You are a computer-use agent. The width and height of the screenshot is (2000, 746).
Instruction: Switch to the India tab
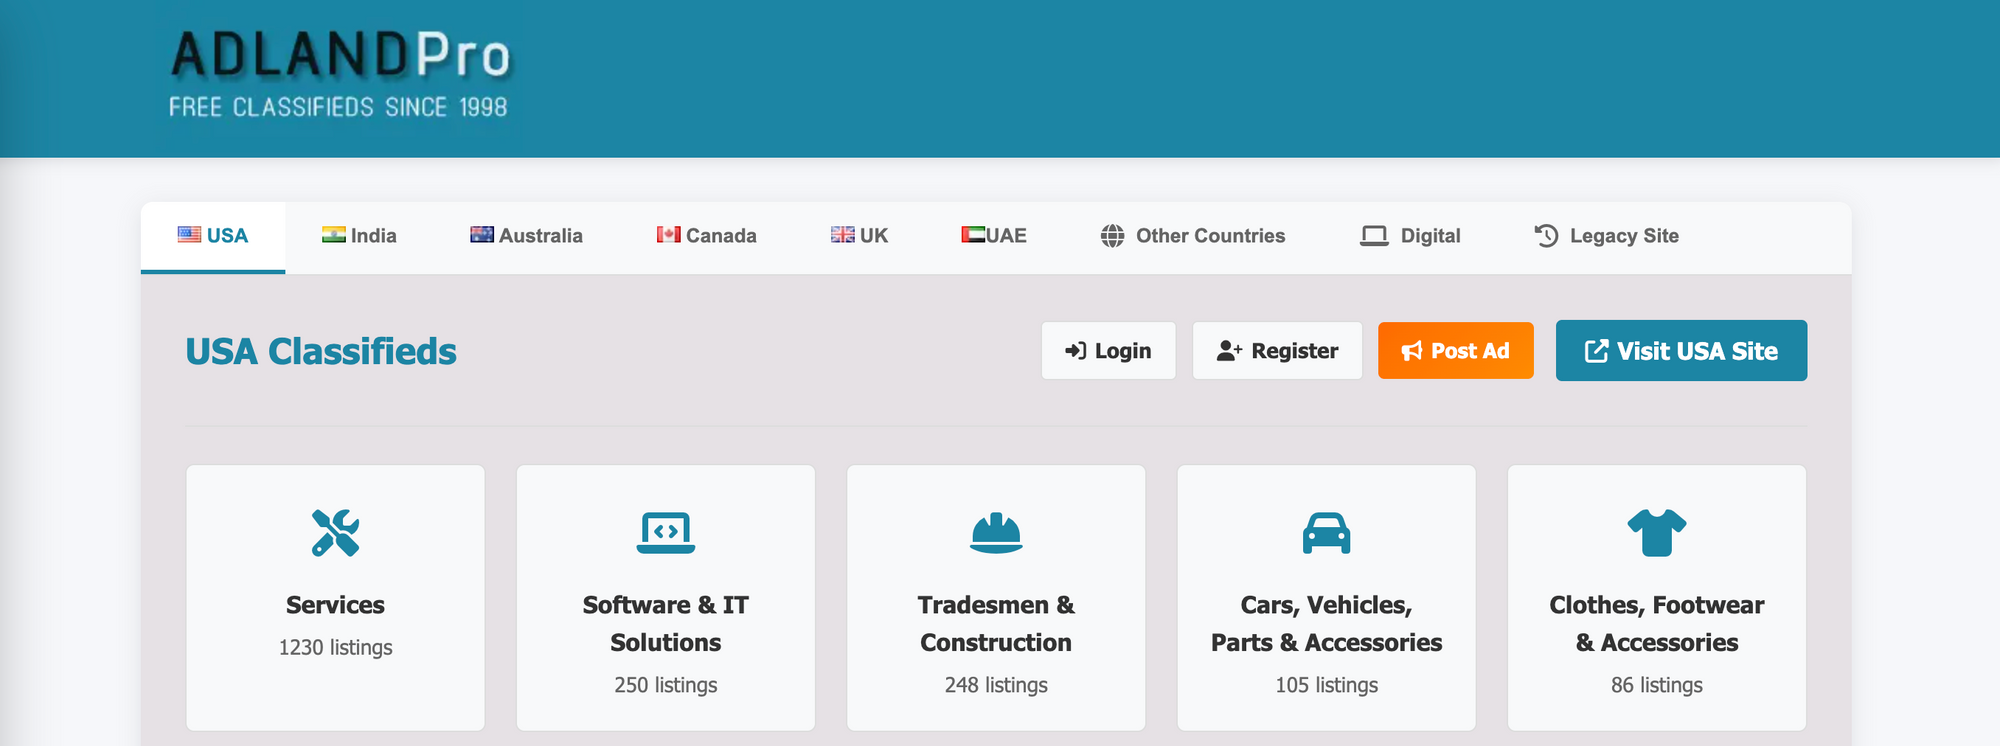359,236
